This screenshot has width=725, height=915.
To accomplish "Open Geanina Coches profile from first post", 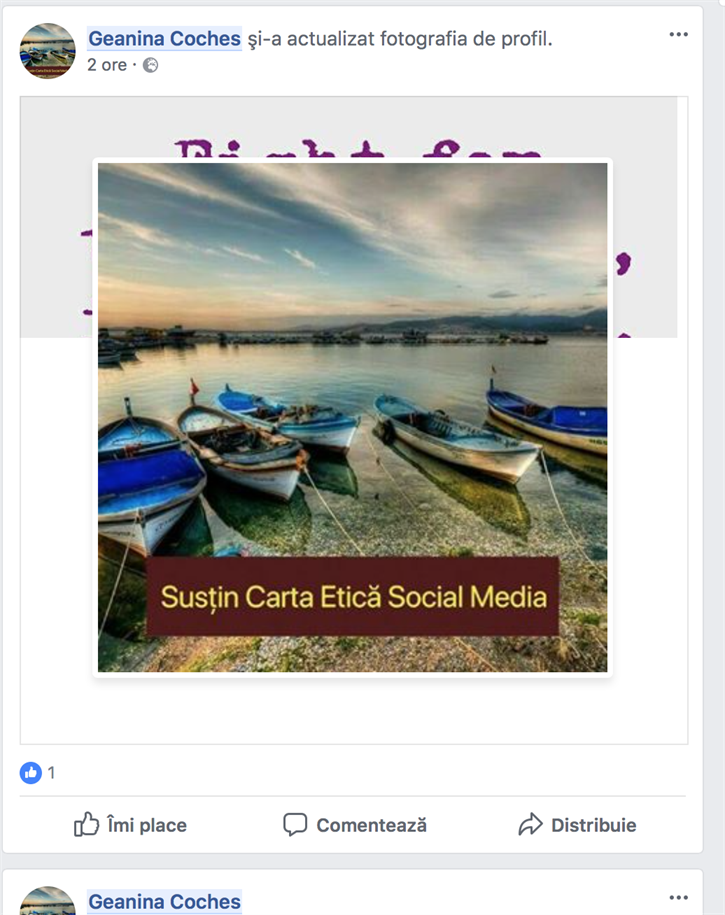I will point(164,39).
